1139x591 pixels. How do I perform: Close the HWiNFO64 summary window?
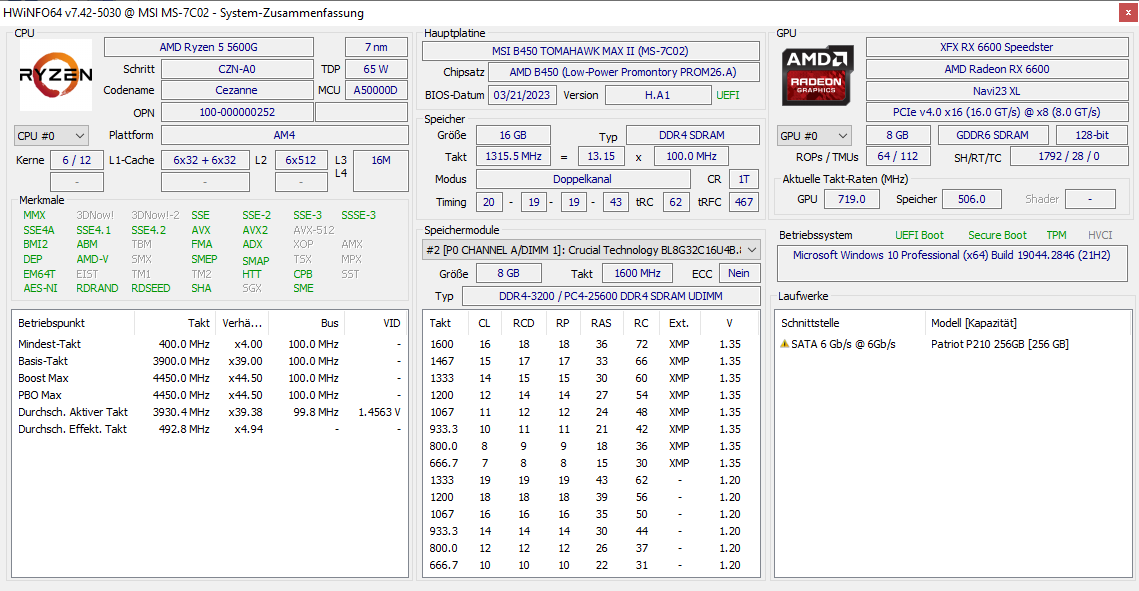1128,12
